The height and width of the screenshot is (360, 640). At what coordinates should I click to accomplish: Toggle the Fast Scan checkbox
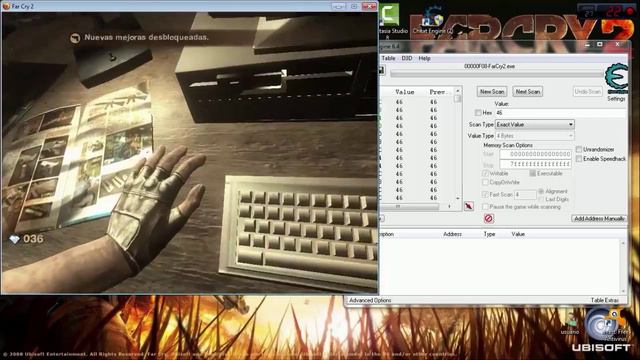pos(485,194)
